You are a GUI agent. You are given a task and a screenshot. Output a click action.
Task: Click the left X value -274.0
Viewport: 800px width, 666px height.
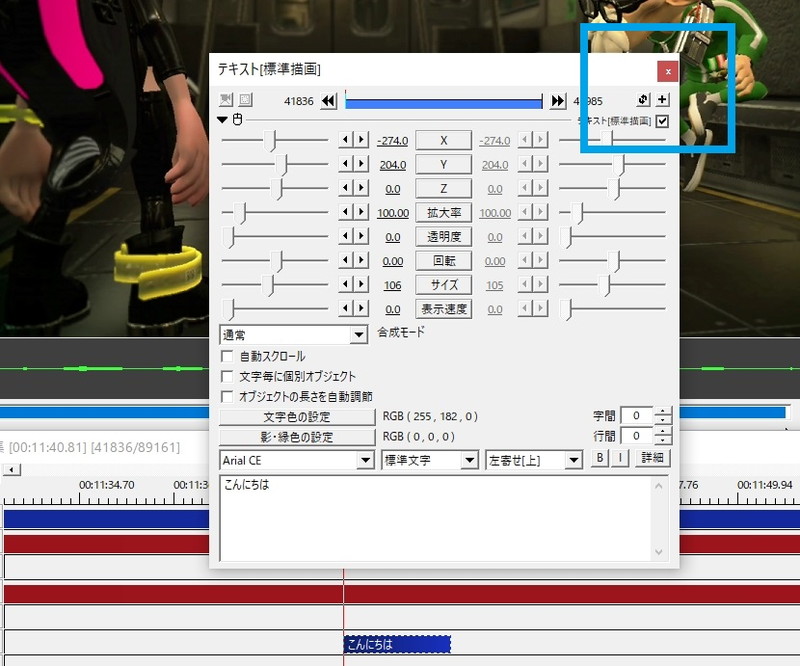click(392, 141)
